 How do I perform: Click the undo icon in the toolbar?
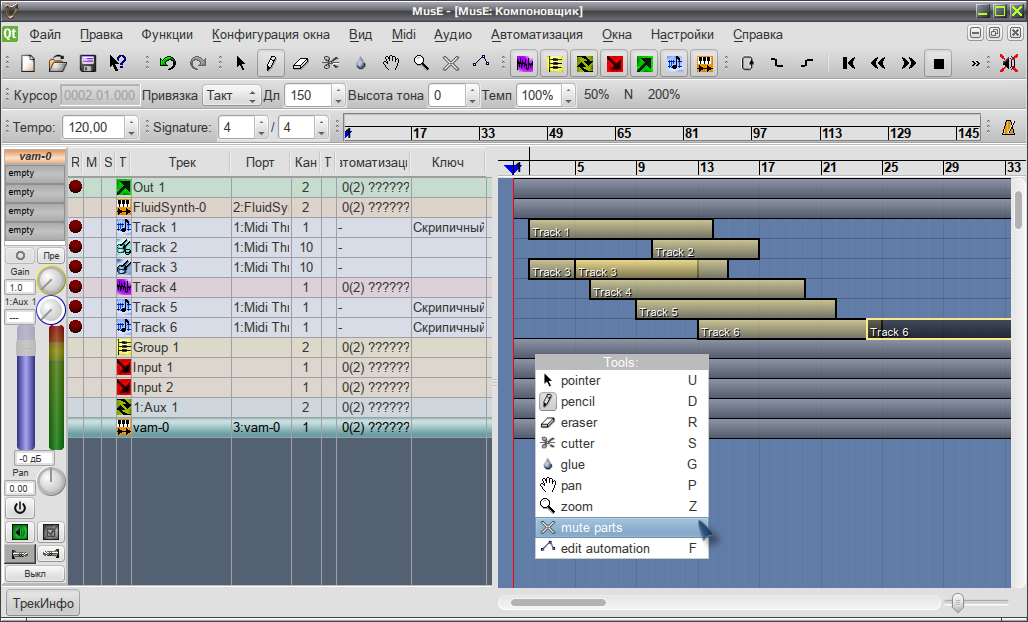(x=168, y=64)
